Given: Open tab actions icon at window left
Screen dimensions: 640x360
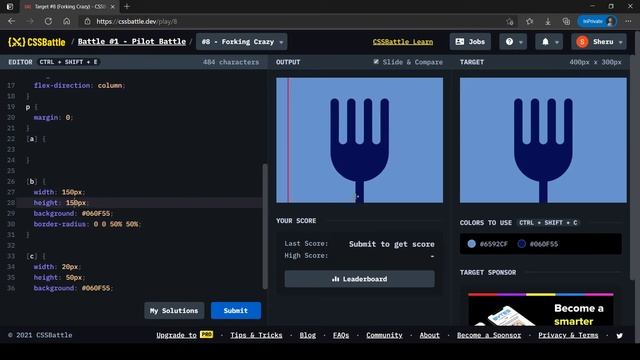Looking at the screenshot, I should (10, 7).
